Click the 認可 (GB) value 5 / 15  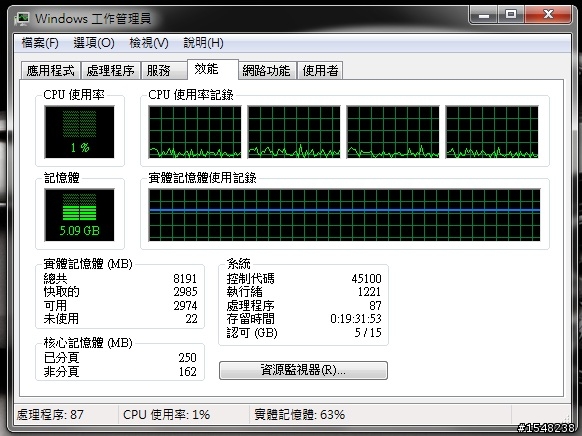point(368,332)
